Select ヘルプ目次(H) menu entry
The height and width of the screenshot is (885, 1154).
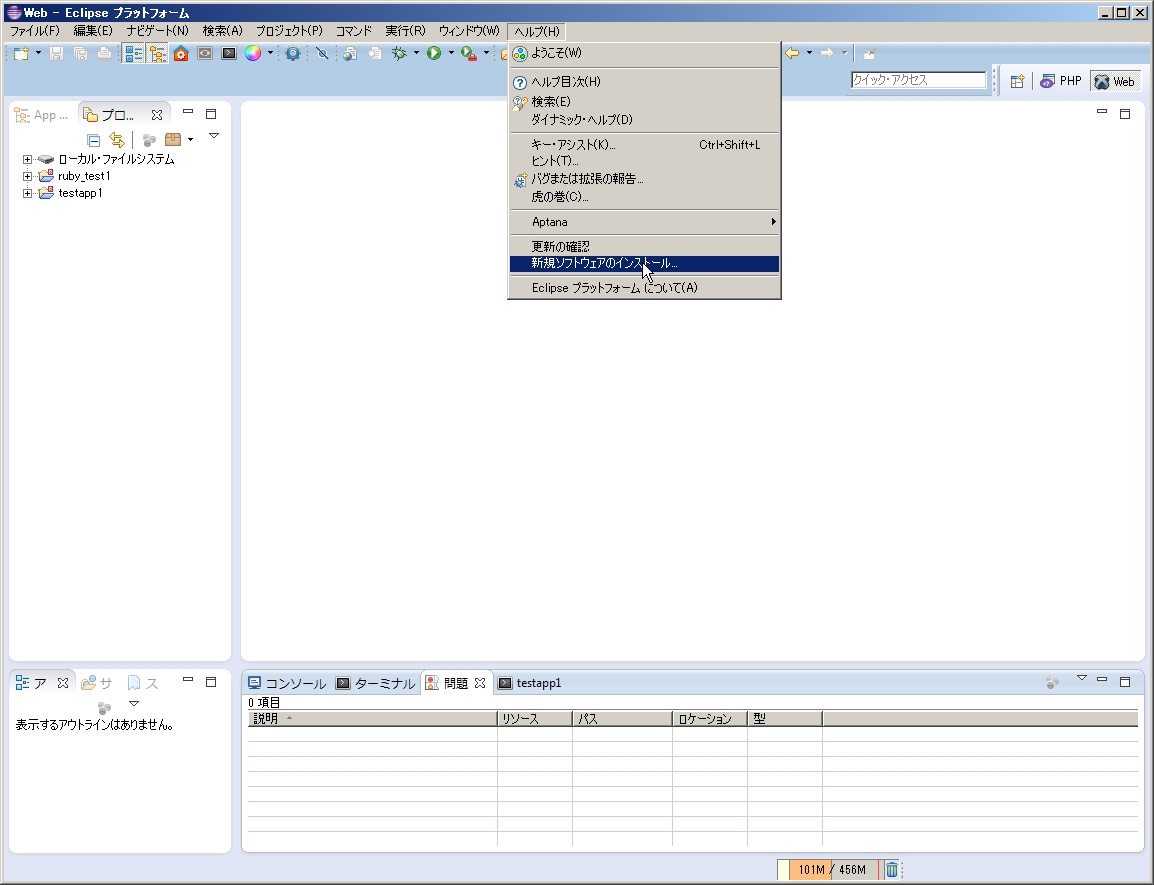(644, 82)
